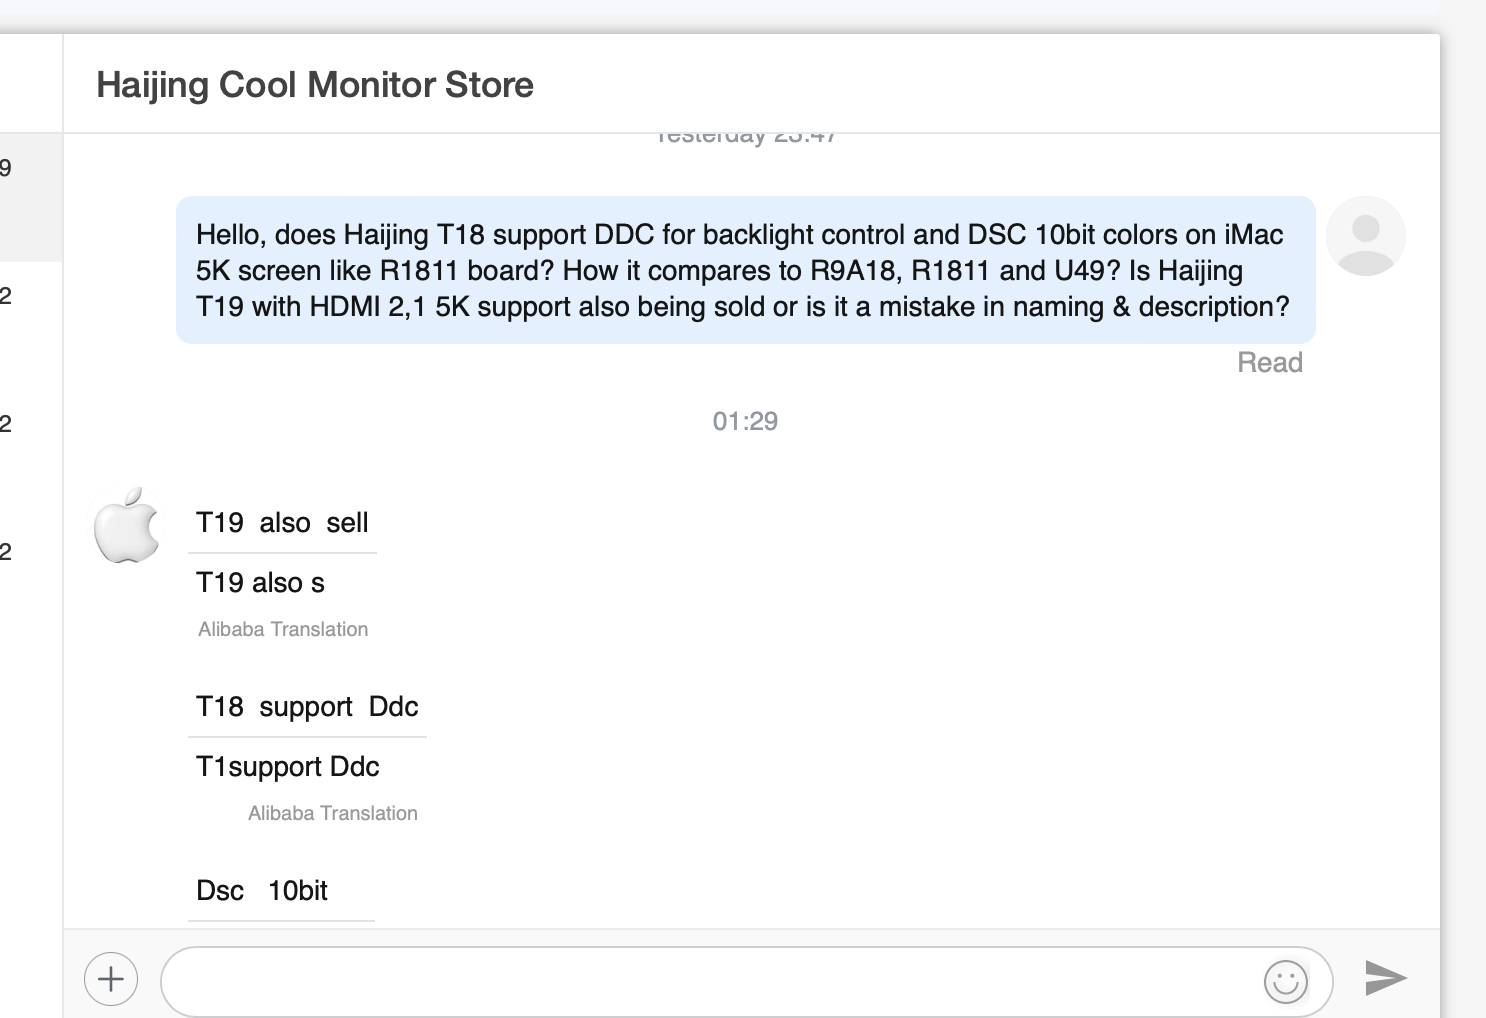
Task: Send the message with paper plane icon
Action: click(1386, 977)
